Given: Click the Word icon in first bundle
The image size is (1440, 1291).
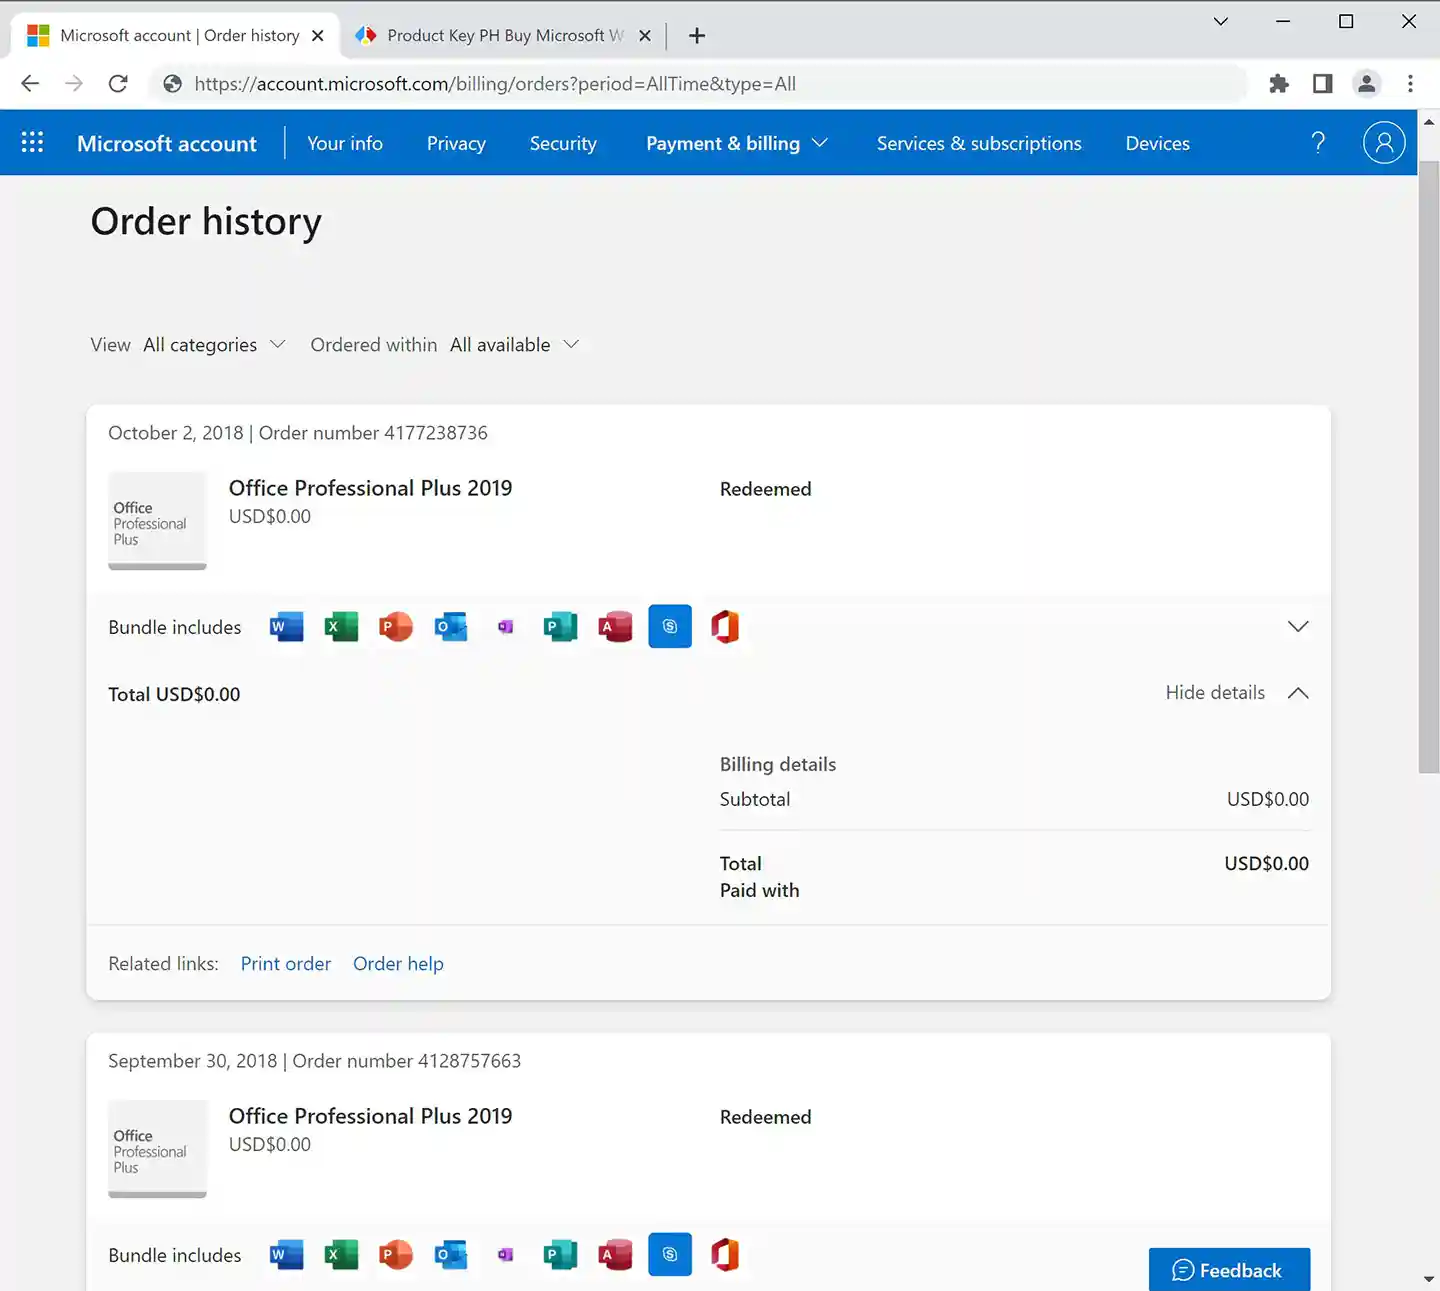Looking at the screenshot, I should click(x=286, y=627).
